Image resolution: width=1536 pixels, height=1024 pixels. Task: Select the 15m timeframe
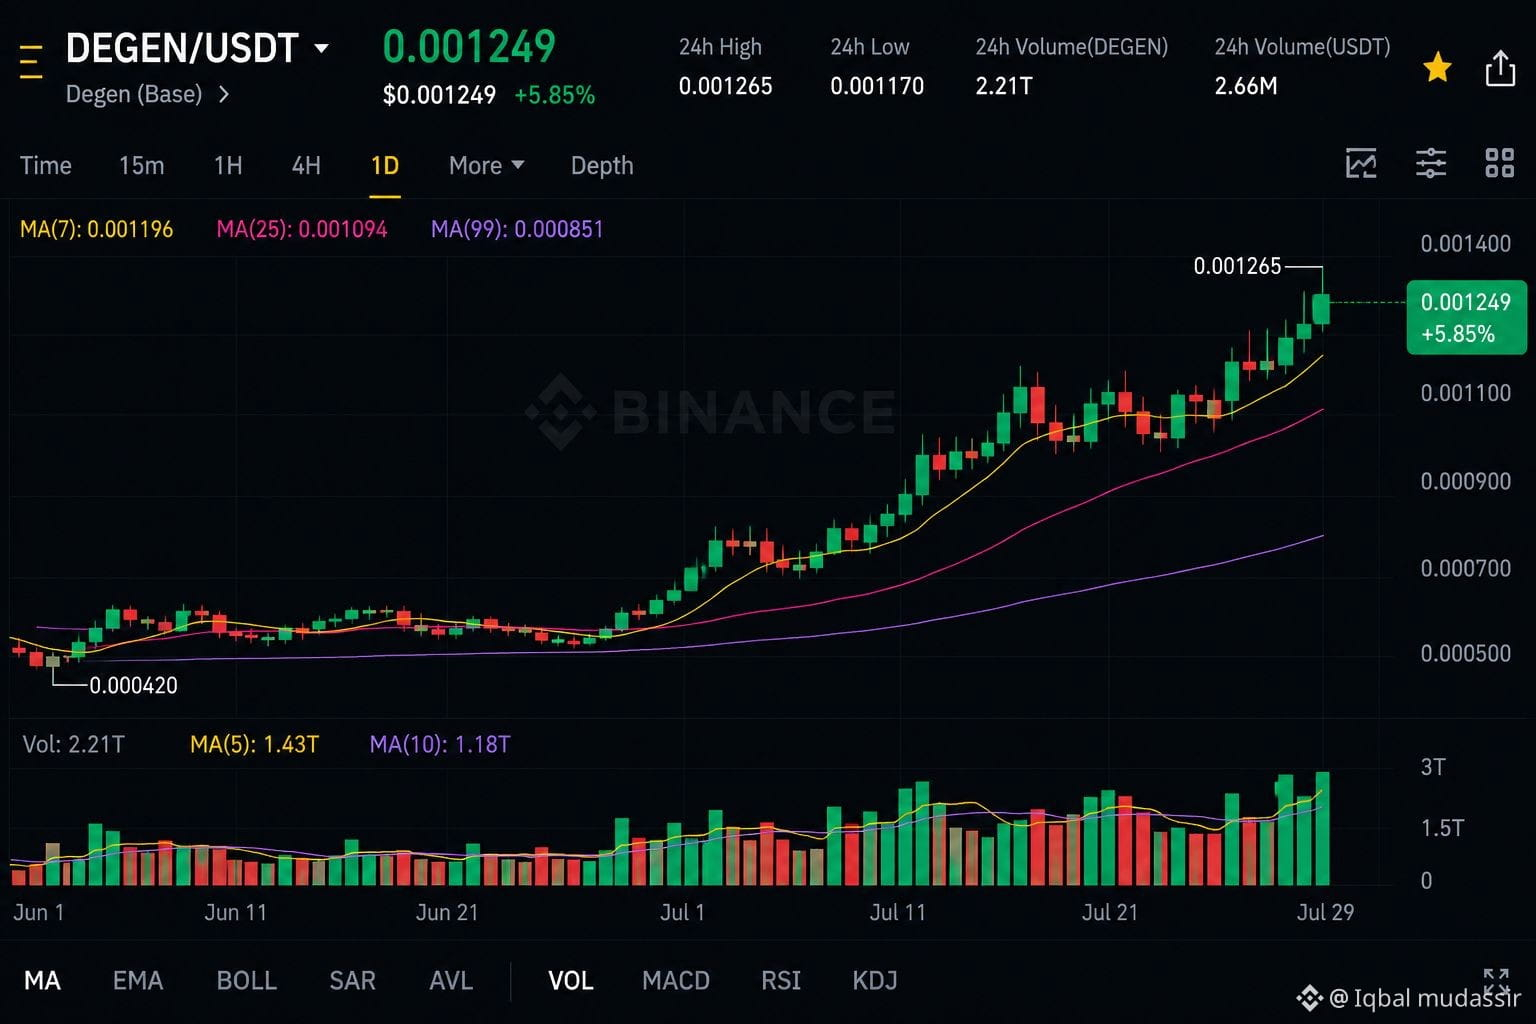pos(142,165)
